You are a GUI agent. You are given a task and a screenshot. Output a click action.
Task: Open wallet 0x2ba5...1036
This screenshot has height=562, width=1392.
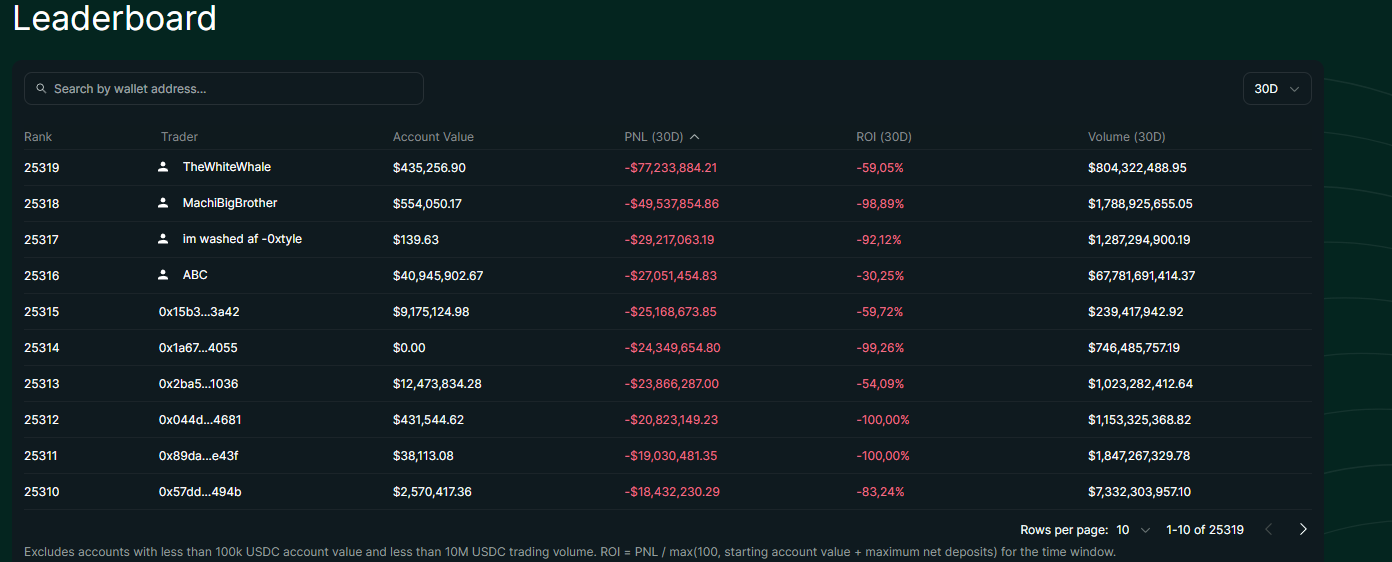tap(198, 384)
